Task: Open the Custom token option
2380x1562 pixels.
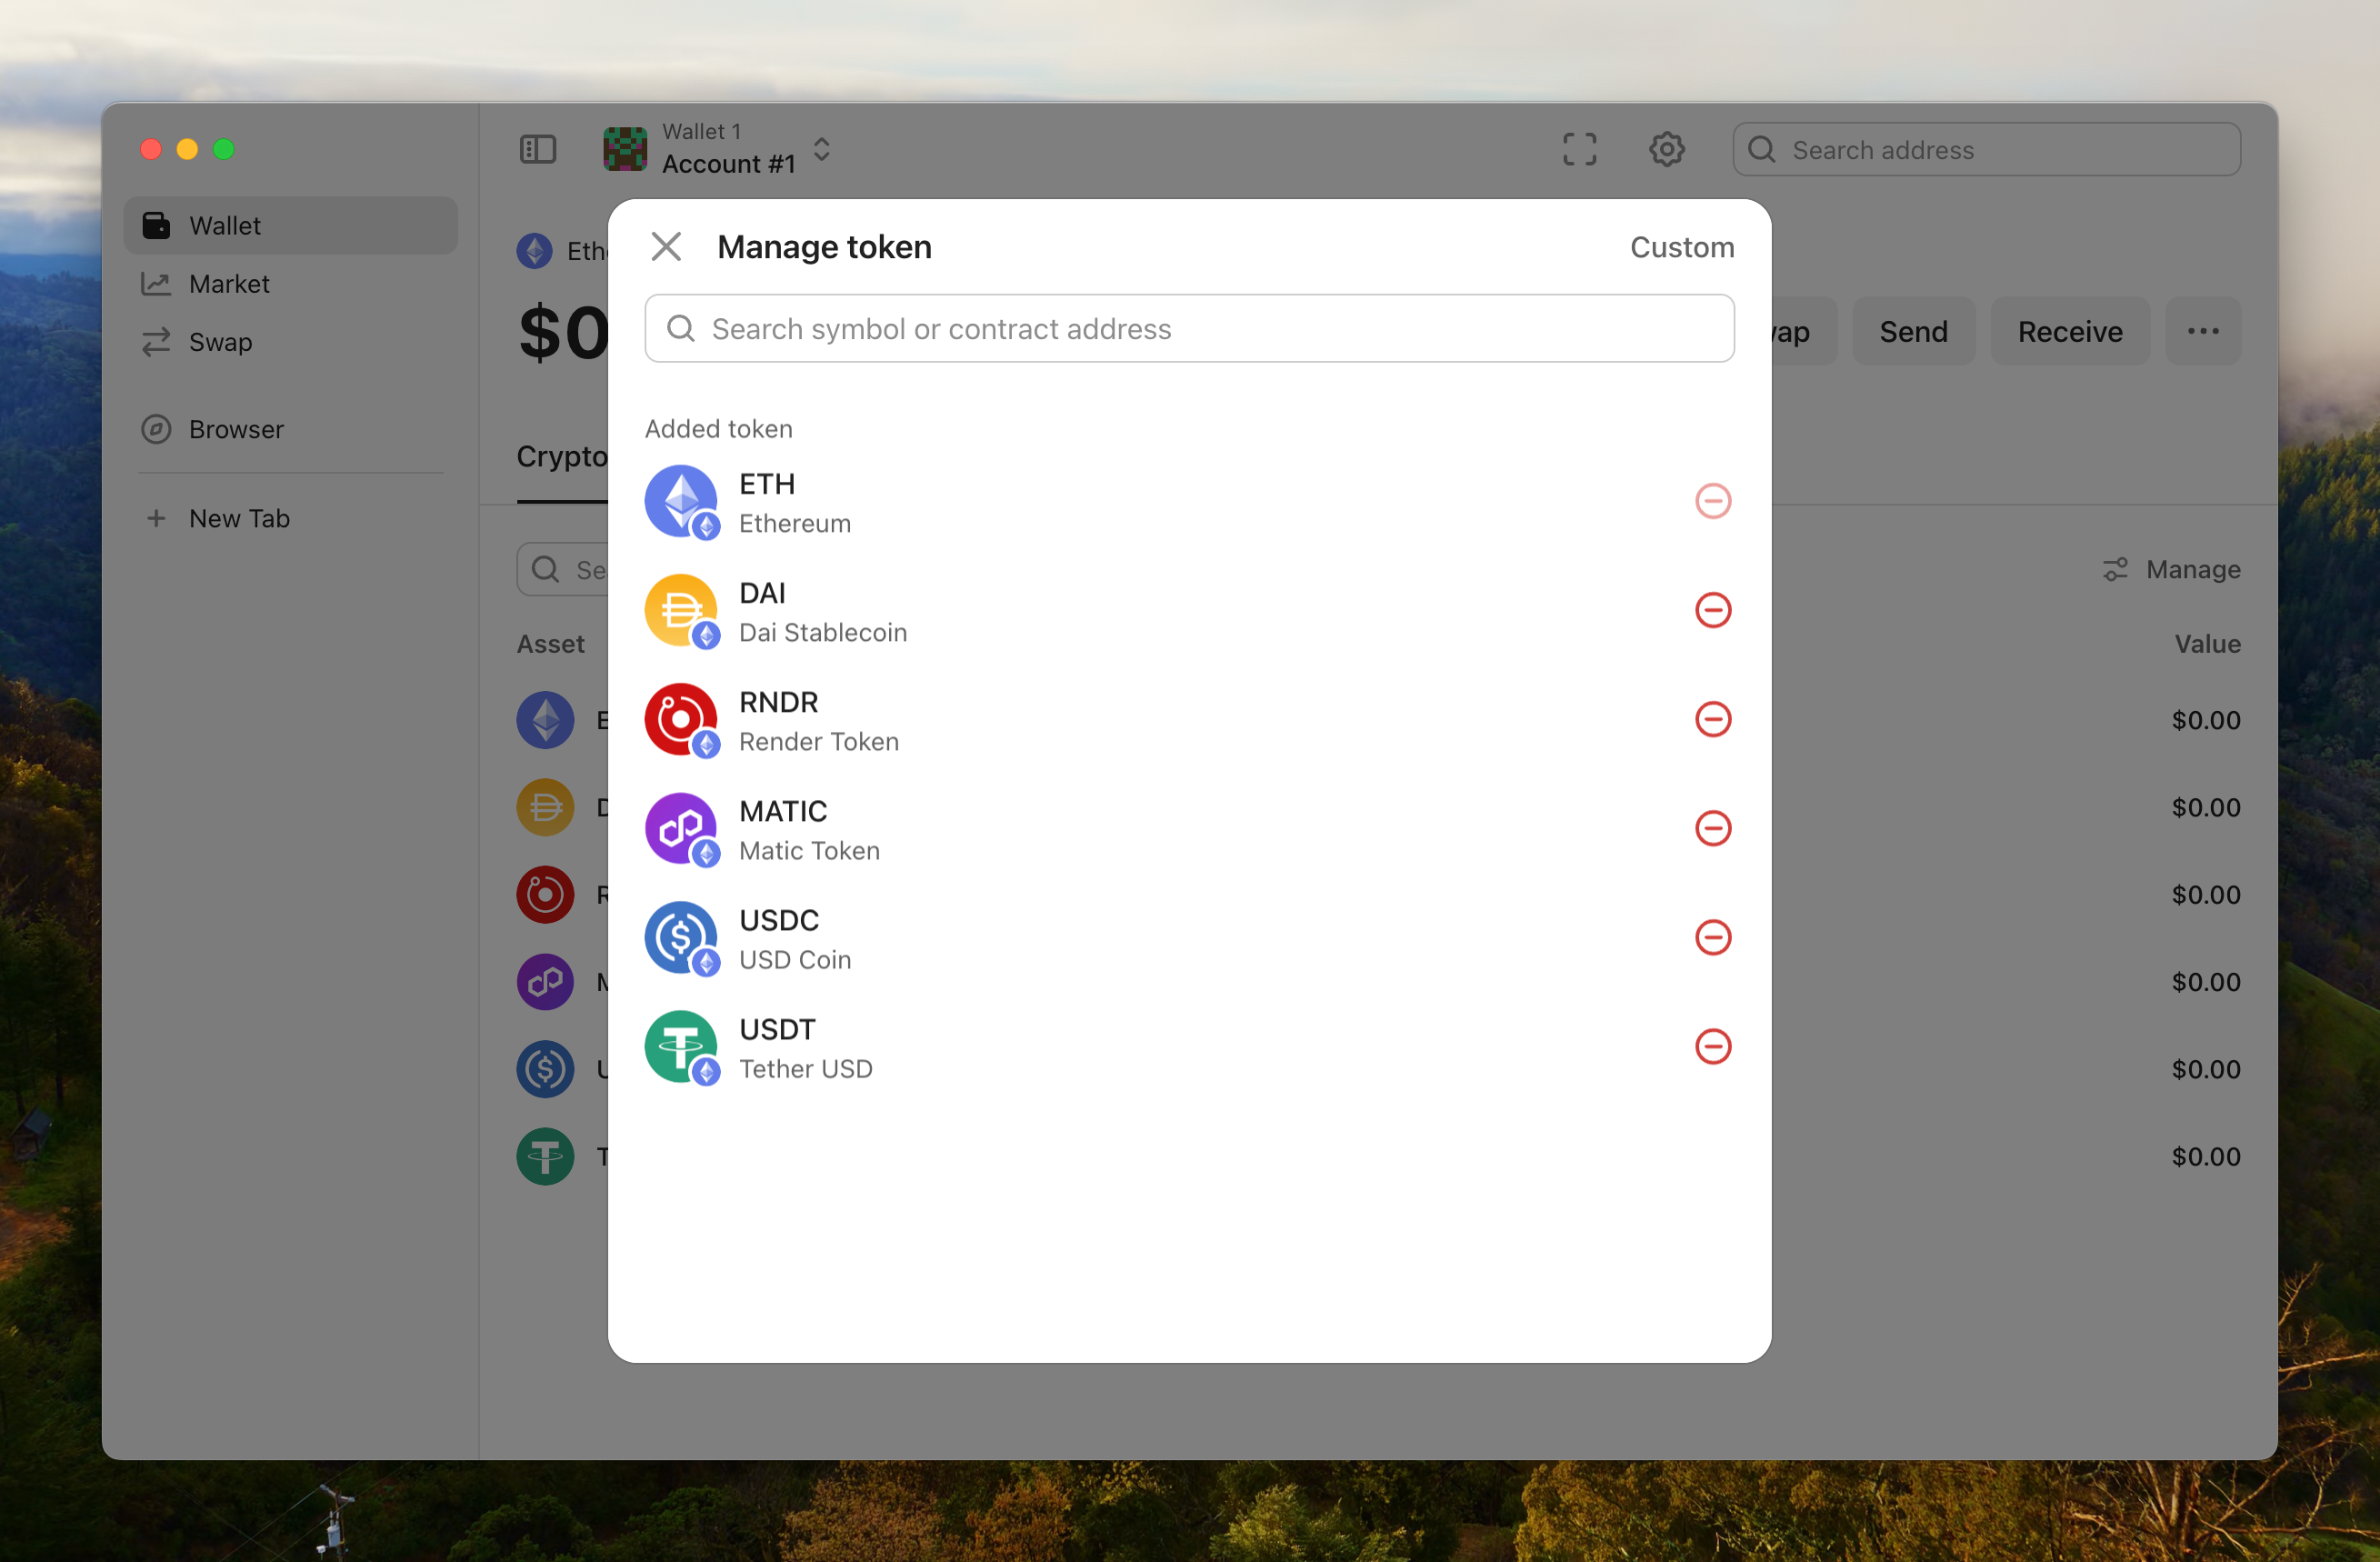Action: pos(1682,247)
